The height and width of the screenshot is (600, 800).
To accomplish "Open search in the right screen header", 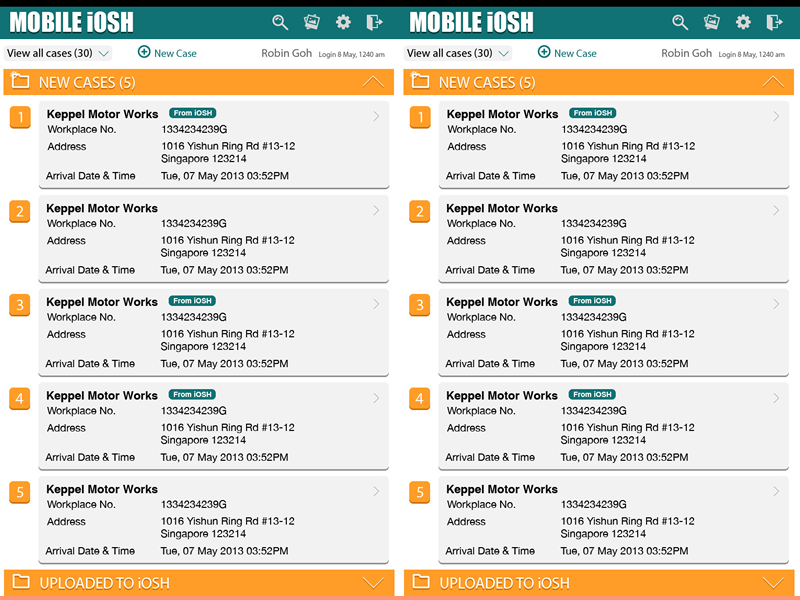I will [x=680, y=22].
